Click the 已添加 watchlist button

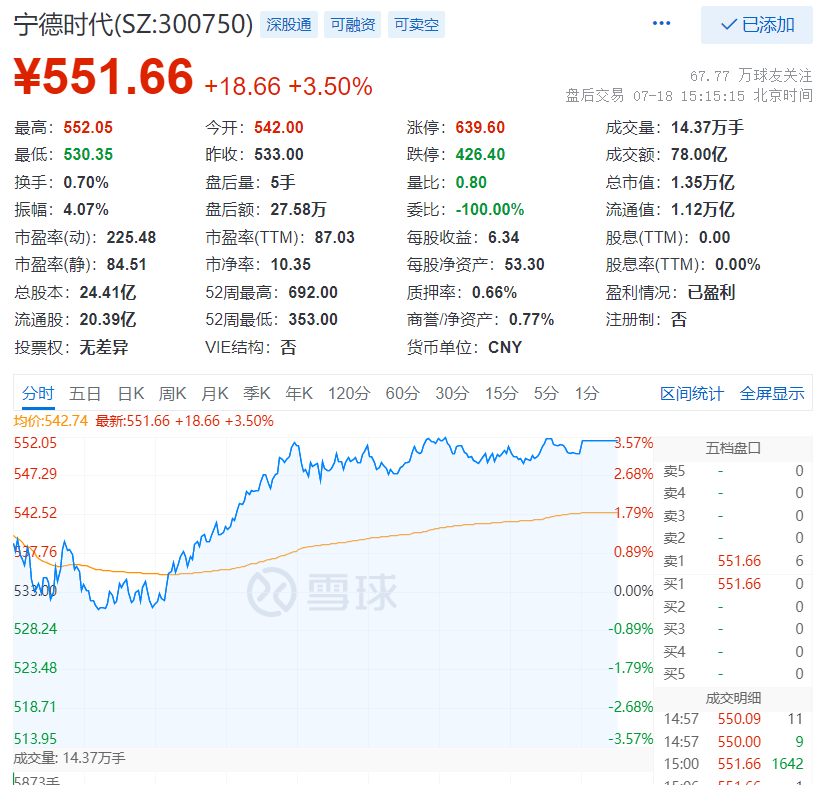(757, 24)
